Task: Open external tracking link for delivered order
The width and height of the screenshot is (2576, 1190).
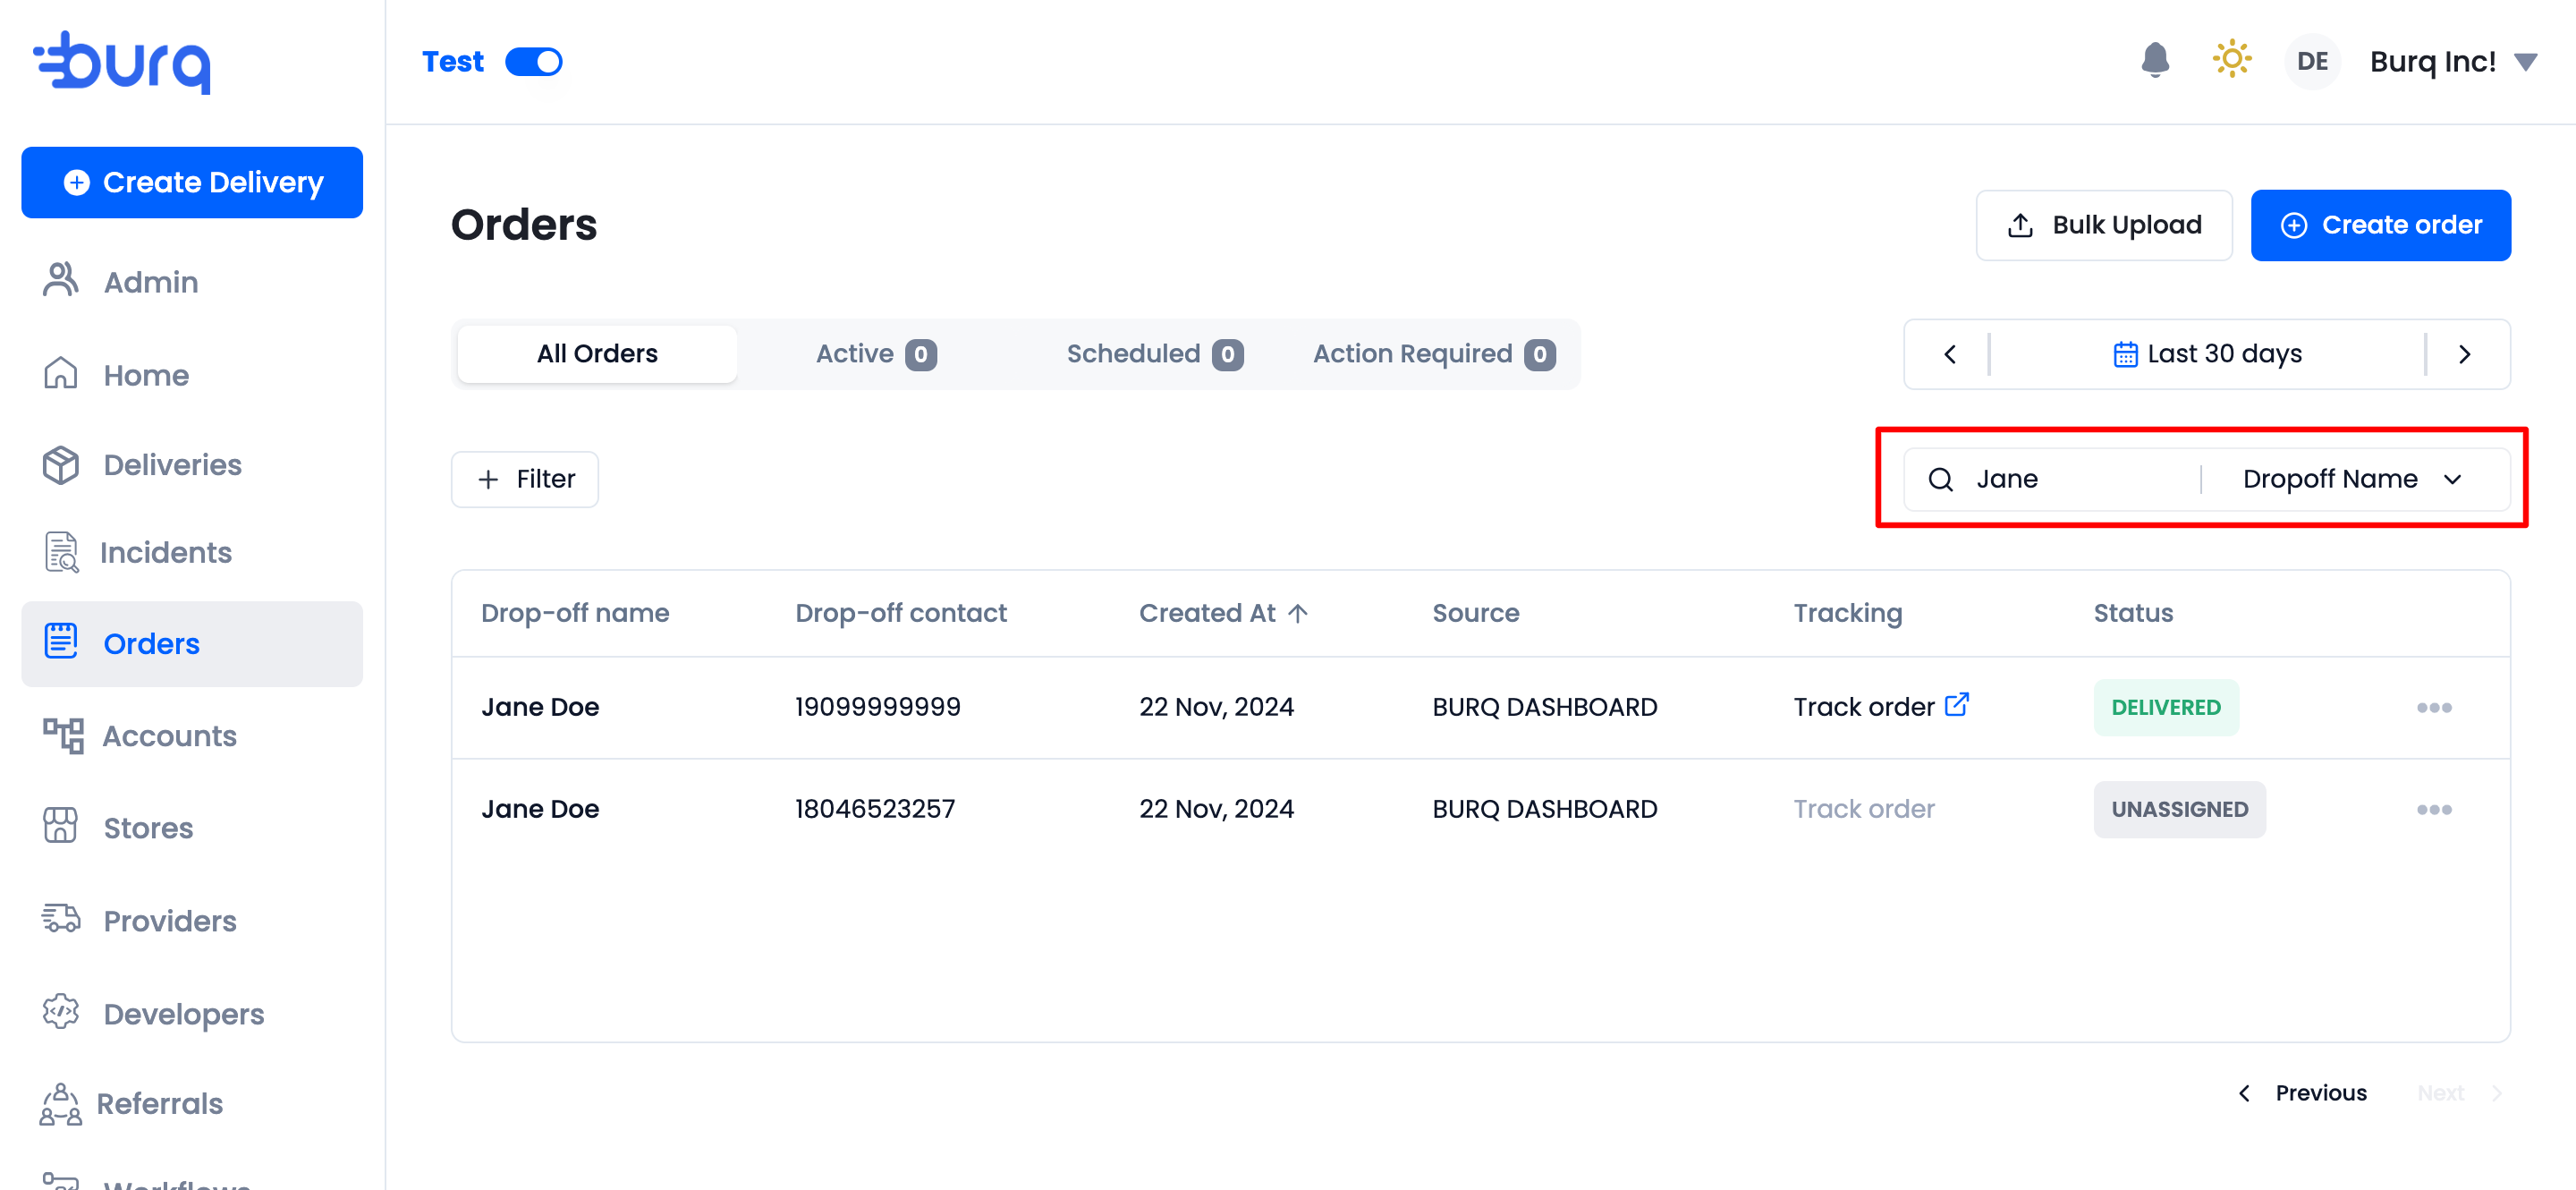Action: (x=1956, y=705)
